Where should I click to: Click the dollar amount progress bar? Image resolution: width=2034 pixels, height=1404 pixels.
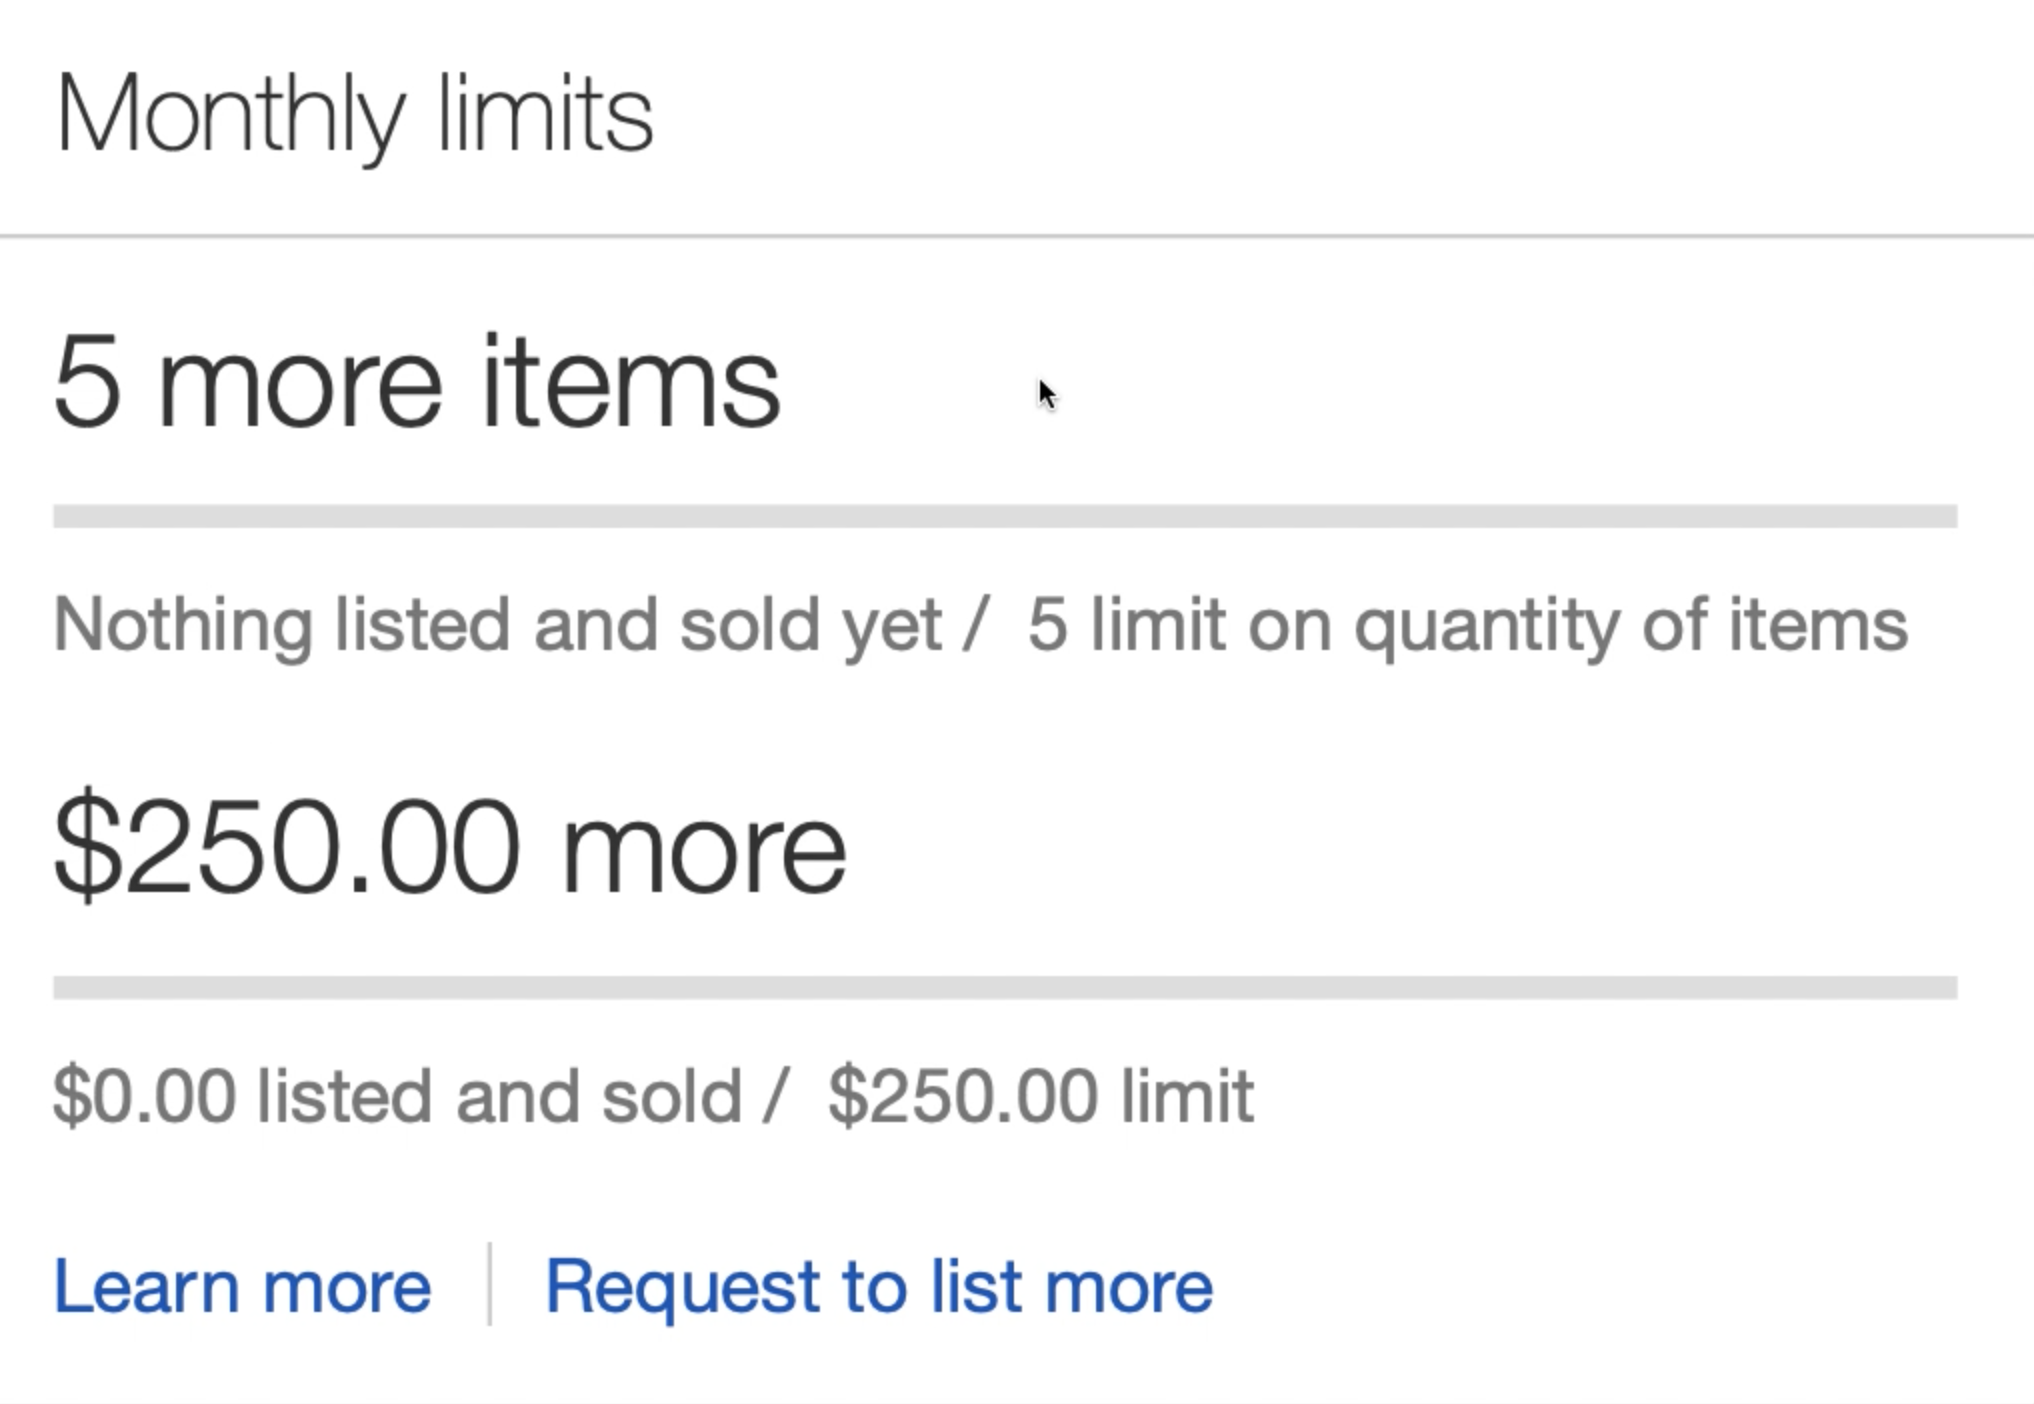(x=1004, y=988)
